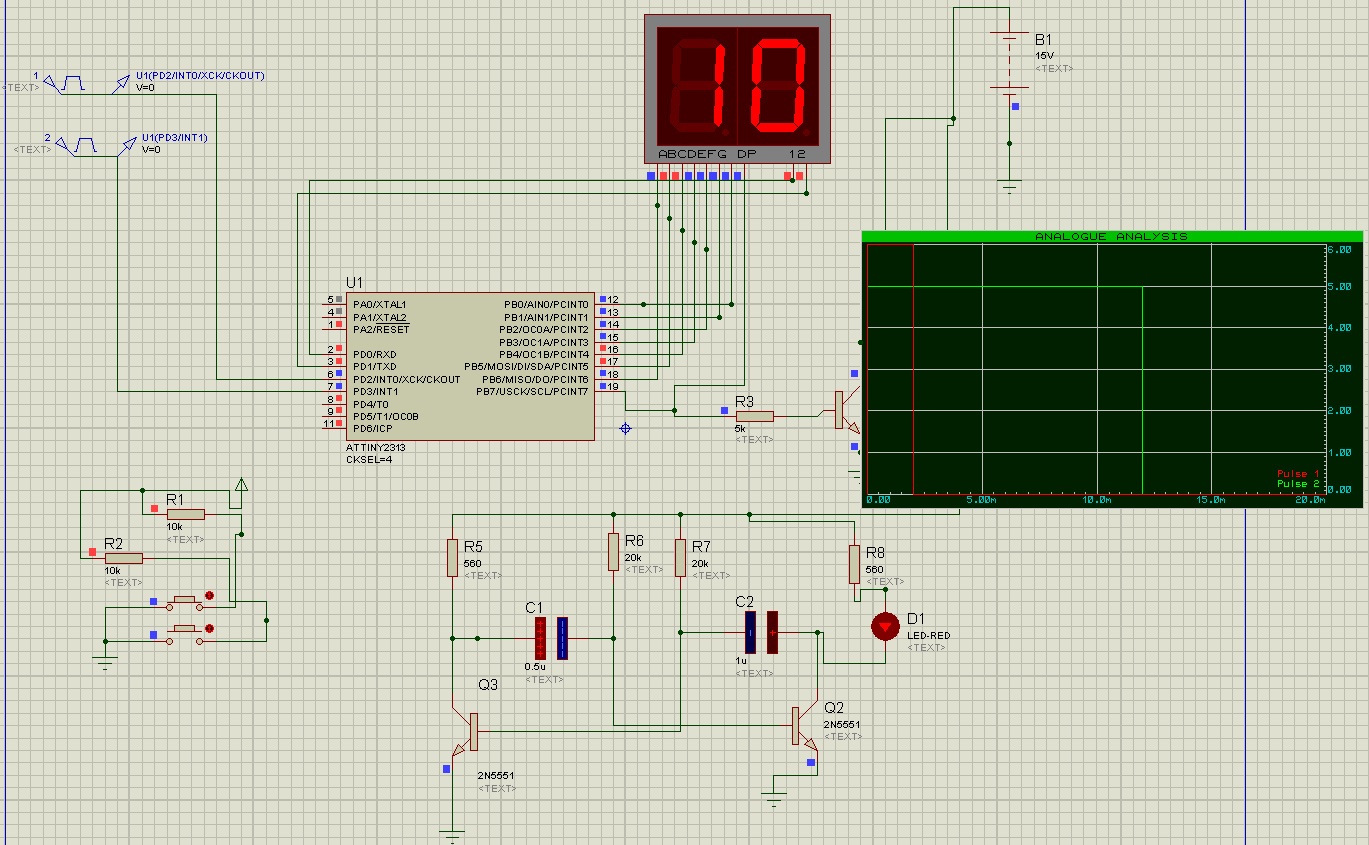Select resistor R1 body
The width and height of the screenshot is (1369, 845).
(x=186, y=514)
